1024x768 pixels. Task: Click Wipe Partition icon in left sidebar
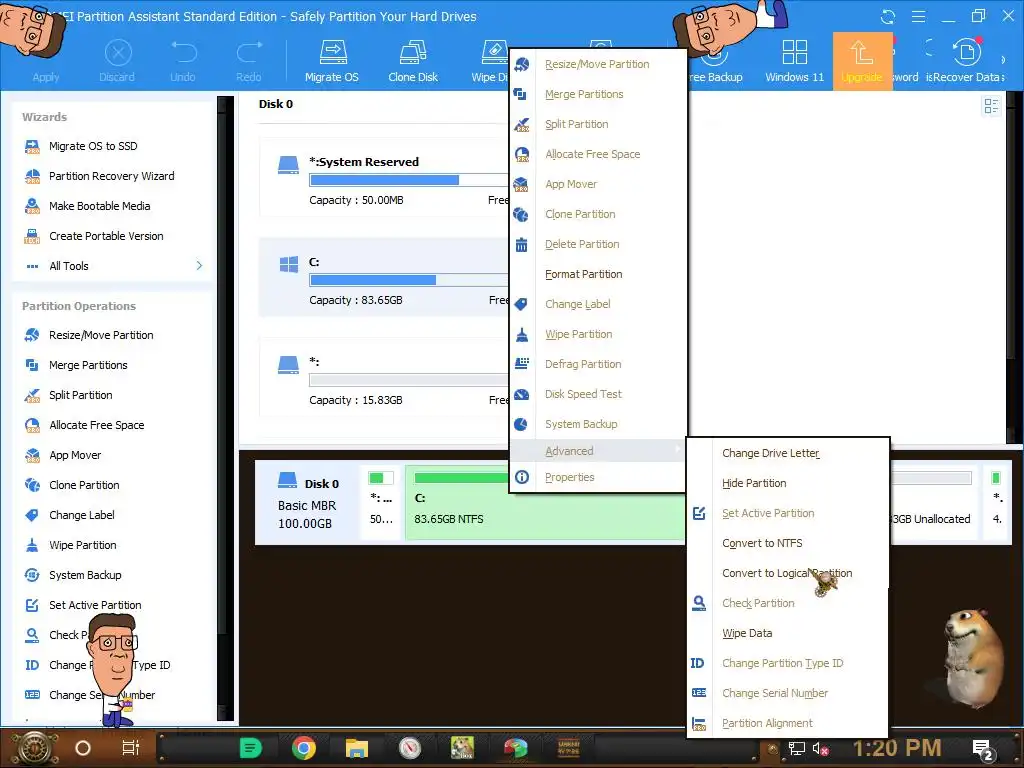tap(32, 545)
